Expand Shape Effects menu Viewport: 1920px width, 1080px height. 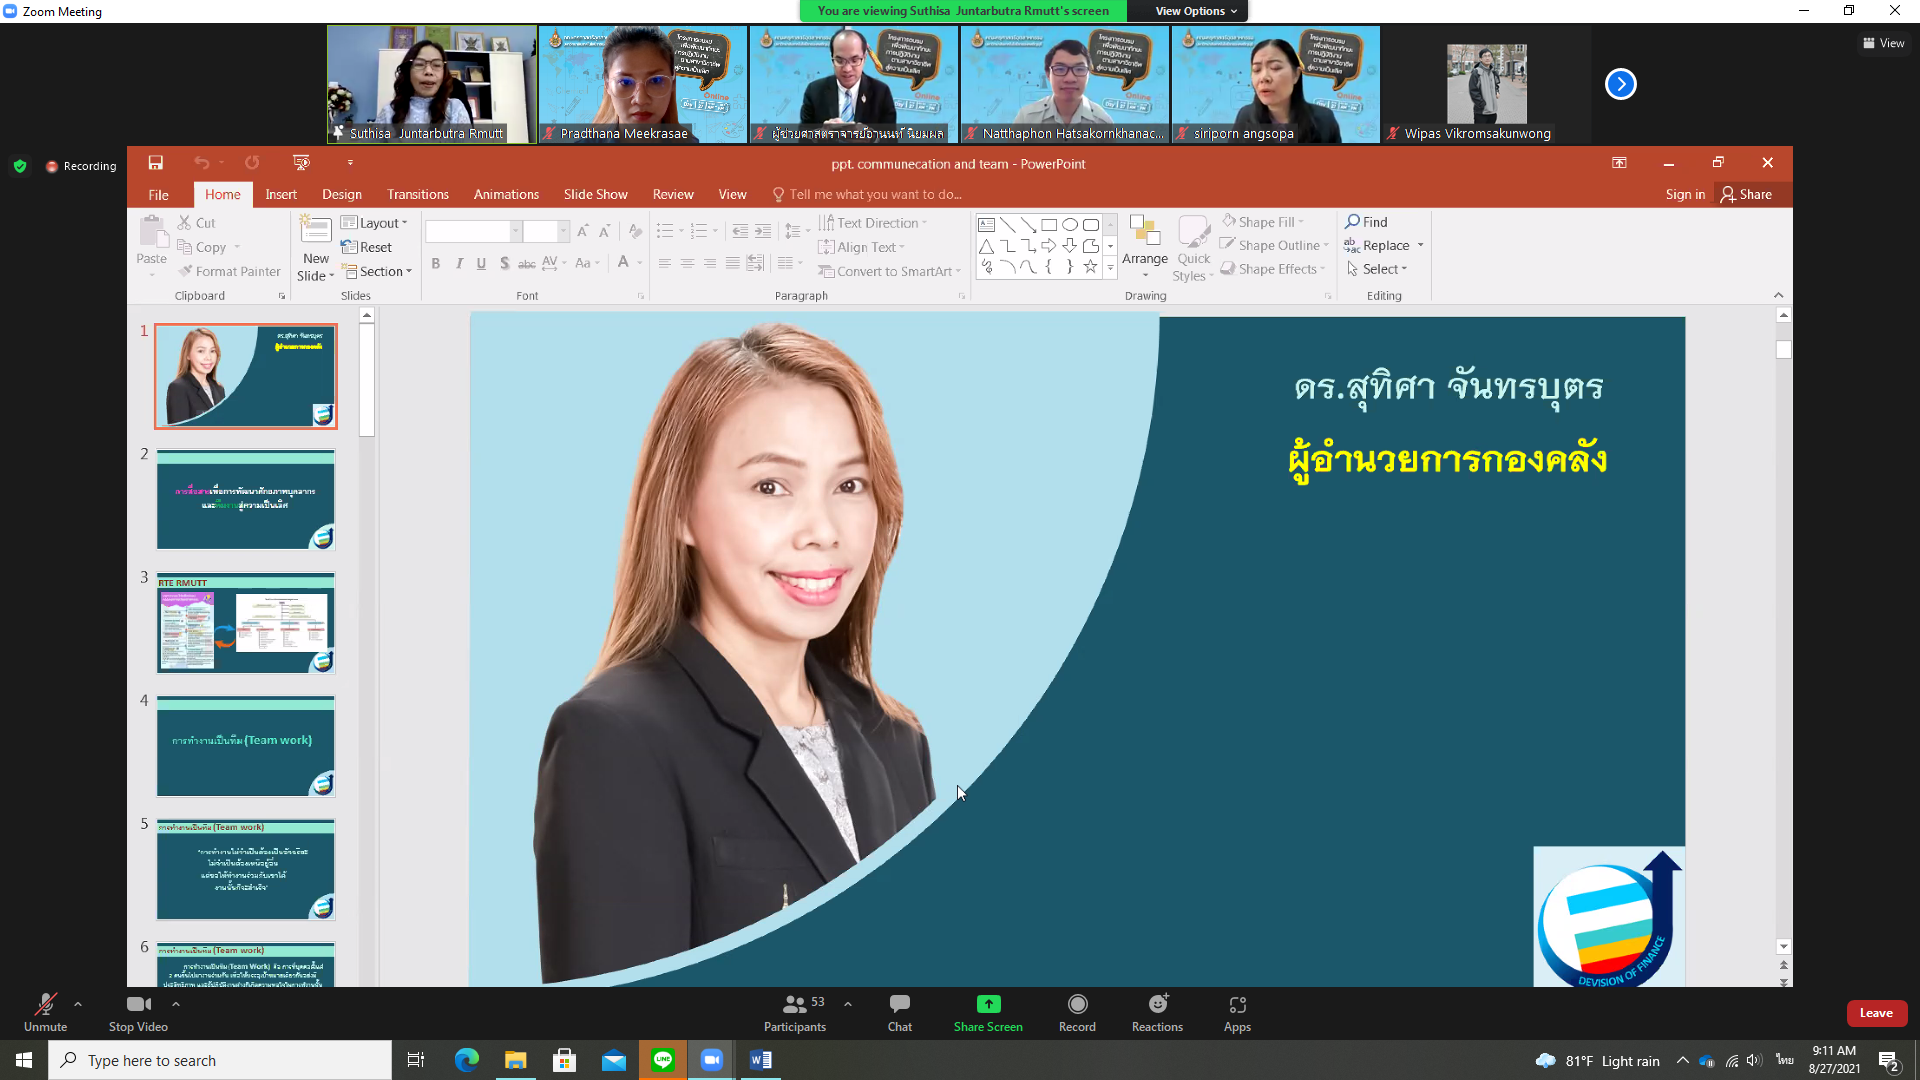(x=1273, y=269)
